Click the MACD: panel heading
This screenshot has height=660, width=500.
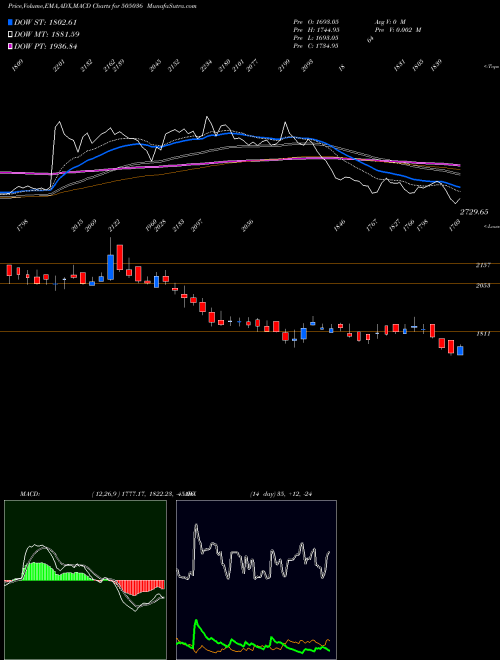pyautogui.click(x=30, y=494)
